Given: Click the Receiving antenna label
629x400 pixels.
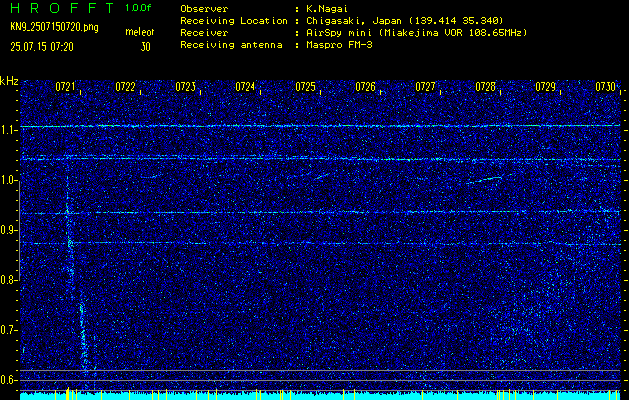Looking at the screenshot, I should pos(231,45).
